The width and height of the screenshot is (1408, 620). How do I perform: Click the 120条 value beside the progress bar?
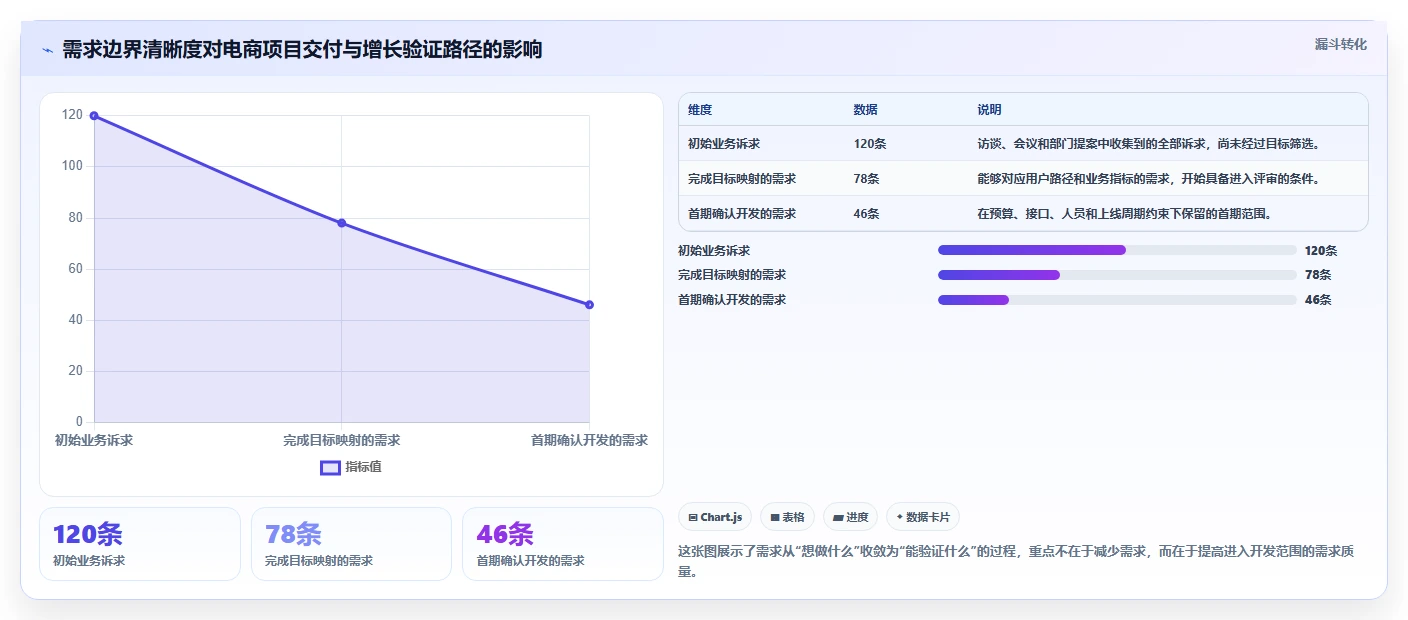tap(1321, 251)
